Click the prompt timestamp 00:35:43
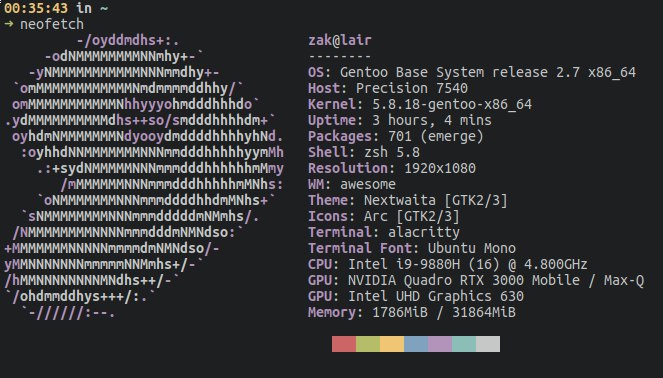Screen dimensions: 663x378 (36, 8)
